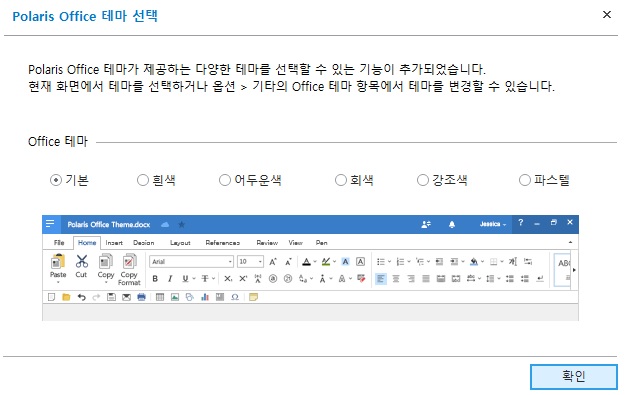Open the Arial font name combo box
The width and height of the screenshot is (625, 395).
coord(191,261)
